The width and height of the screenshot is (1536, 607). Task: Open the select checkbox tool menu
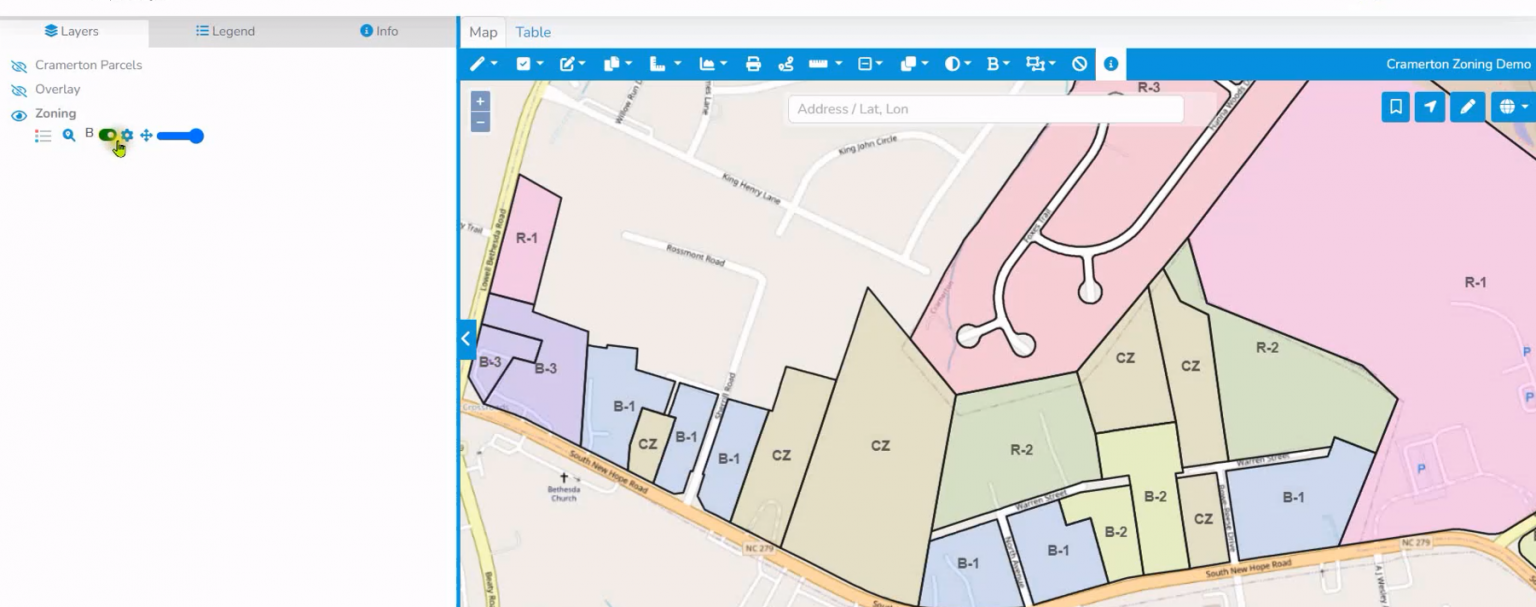[x=529, y=64]
